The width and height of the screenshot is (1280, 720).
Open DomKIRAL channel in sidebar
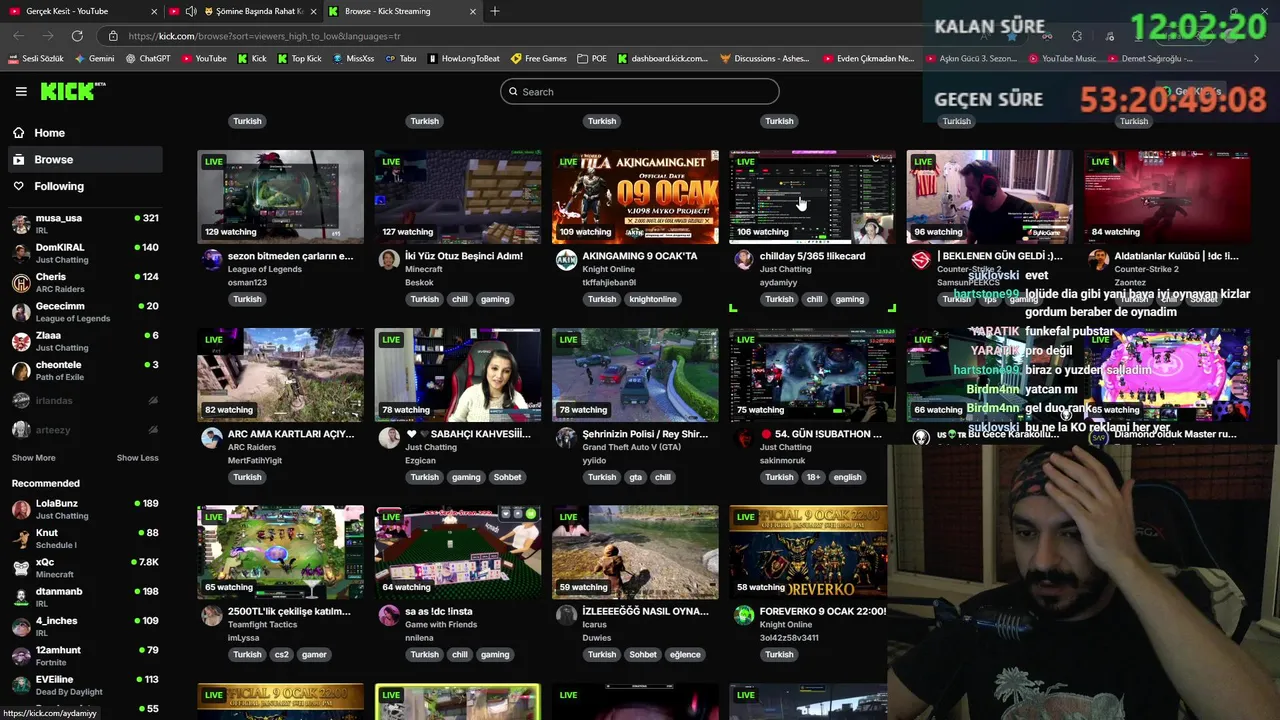point(84,253)
